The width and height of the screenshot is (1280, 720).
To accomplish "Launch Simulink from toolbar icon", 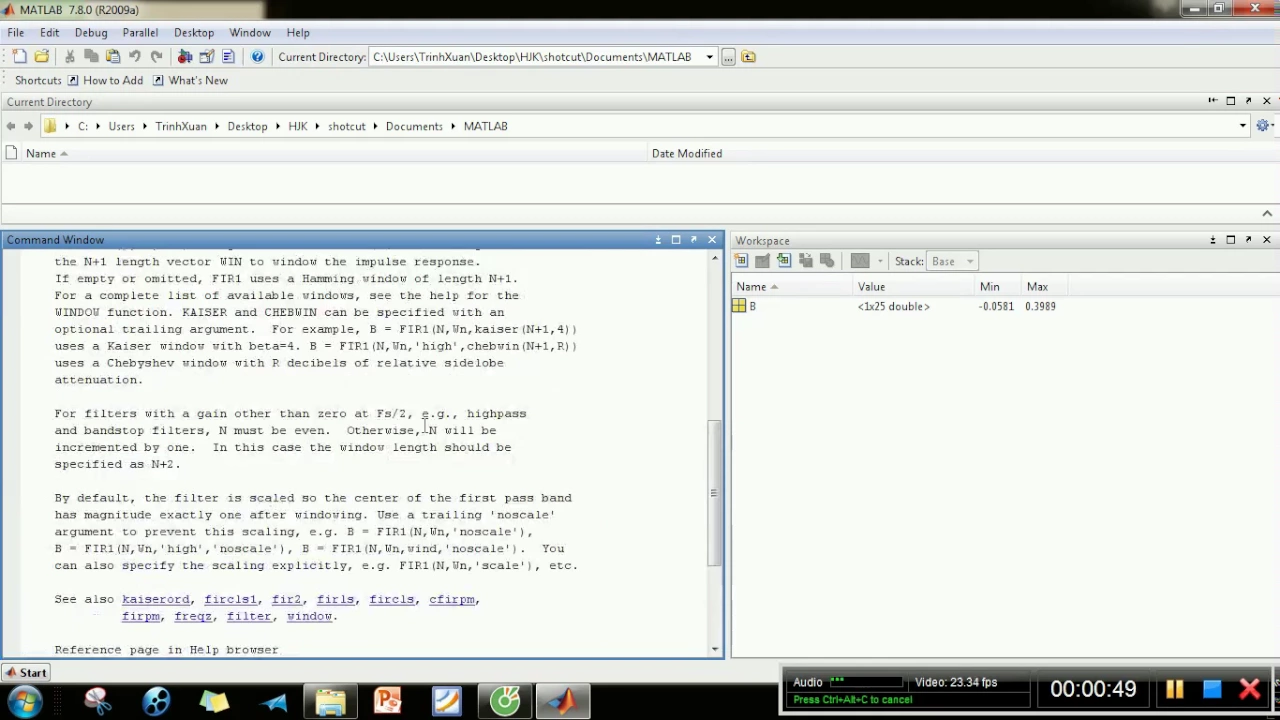I will coord(185,57).
